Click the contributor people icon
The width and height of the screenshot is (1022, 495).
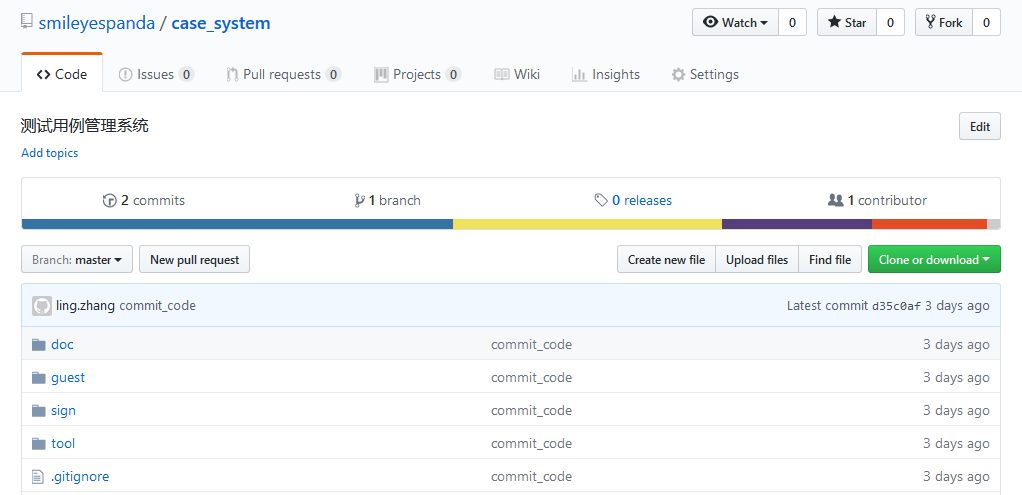click(x=836, y=200)
